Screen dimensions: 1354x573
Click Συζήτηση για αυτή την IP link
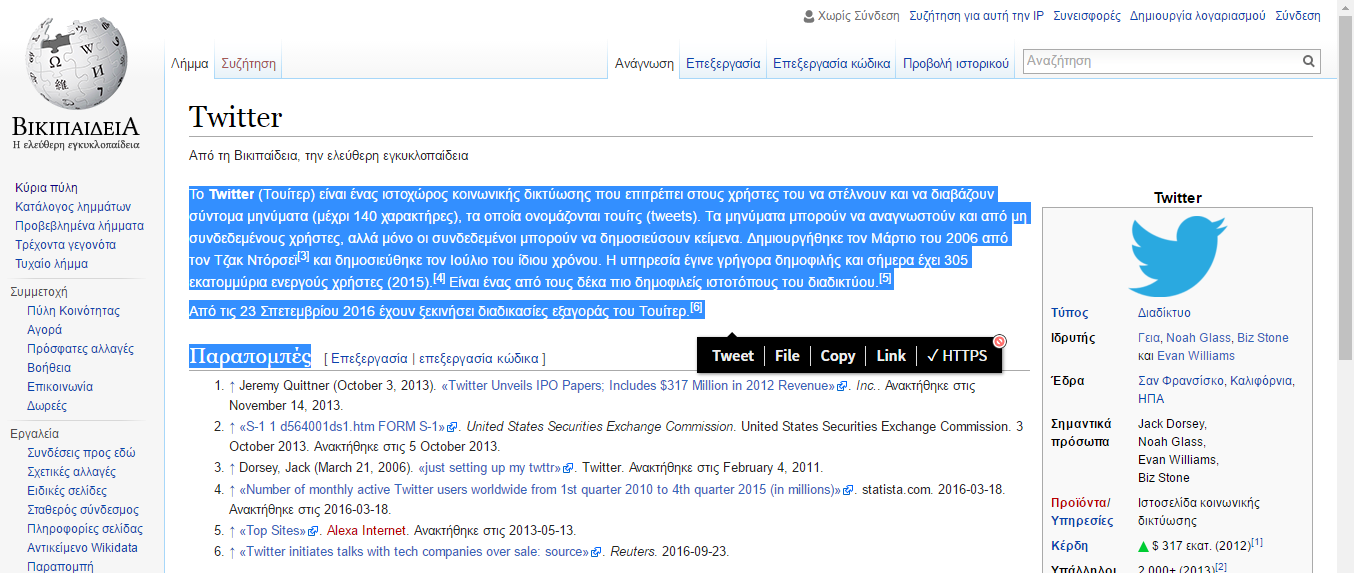(977, 16)
